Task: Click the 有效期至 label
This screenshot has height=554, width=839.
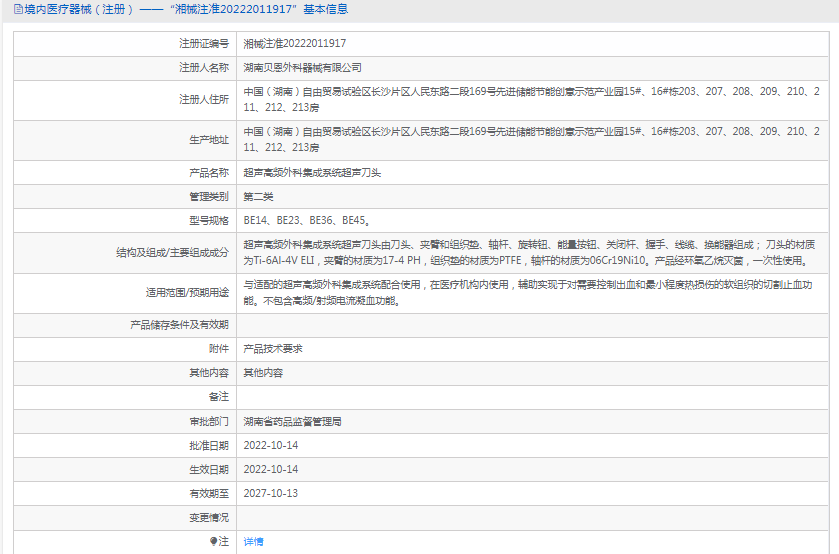Action: [x=209, y=494]
